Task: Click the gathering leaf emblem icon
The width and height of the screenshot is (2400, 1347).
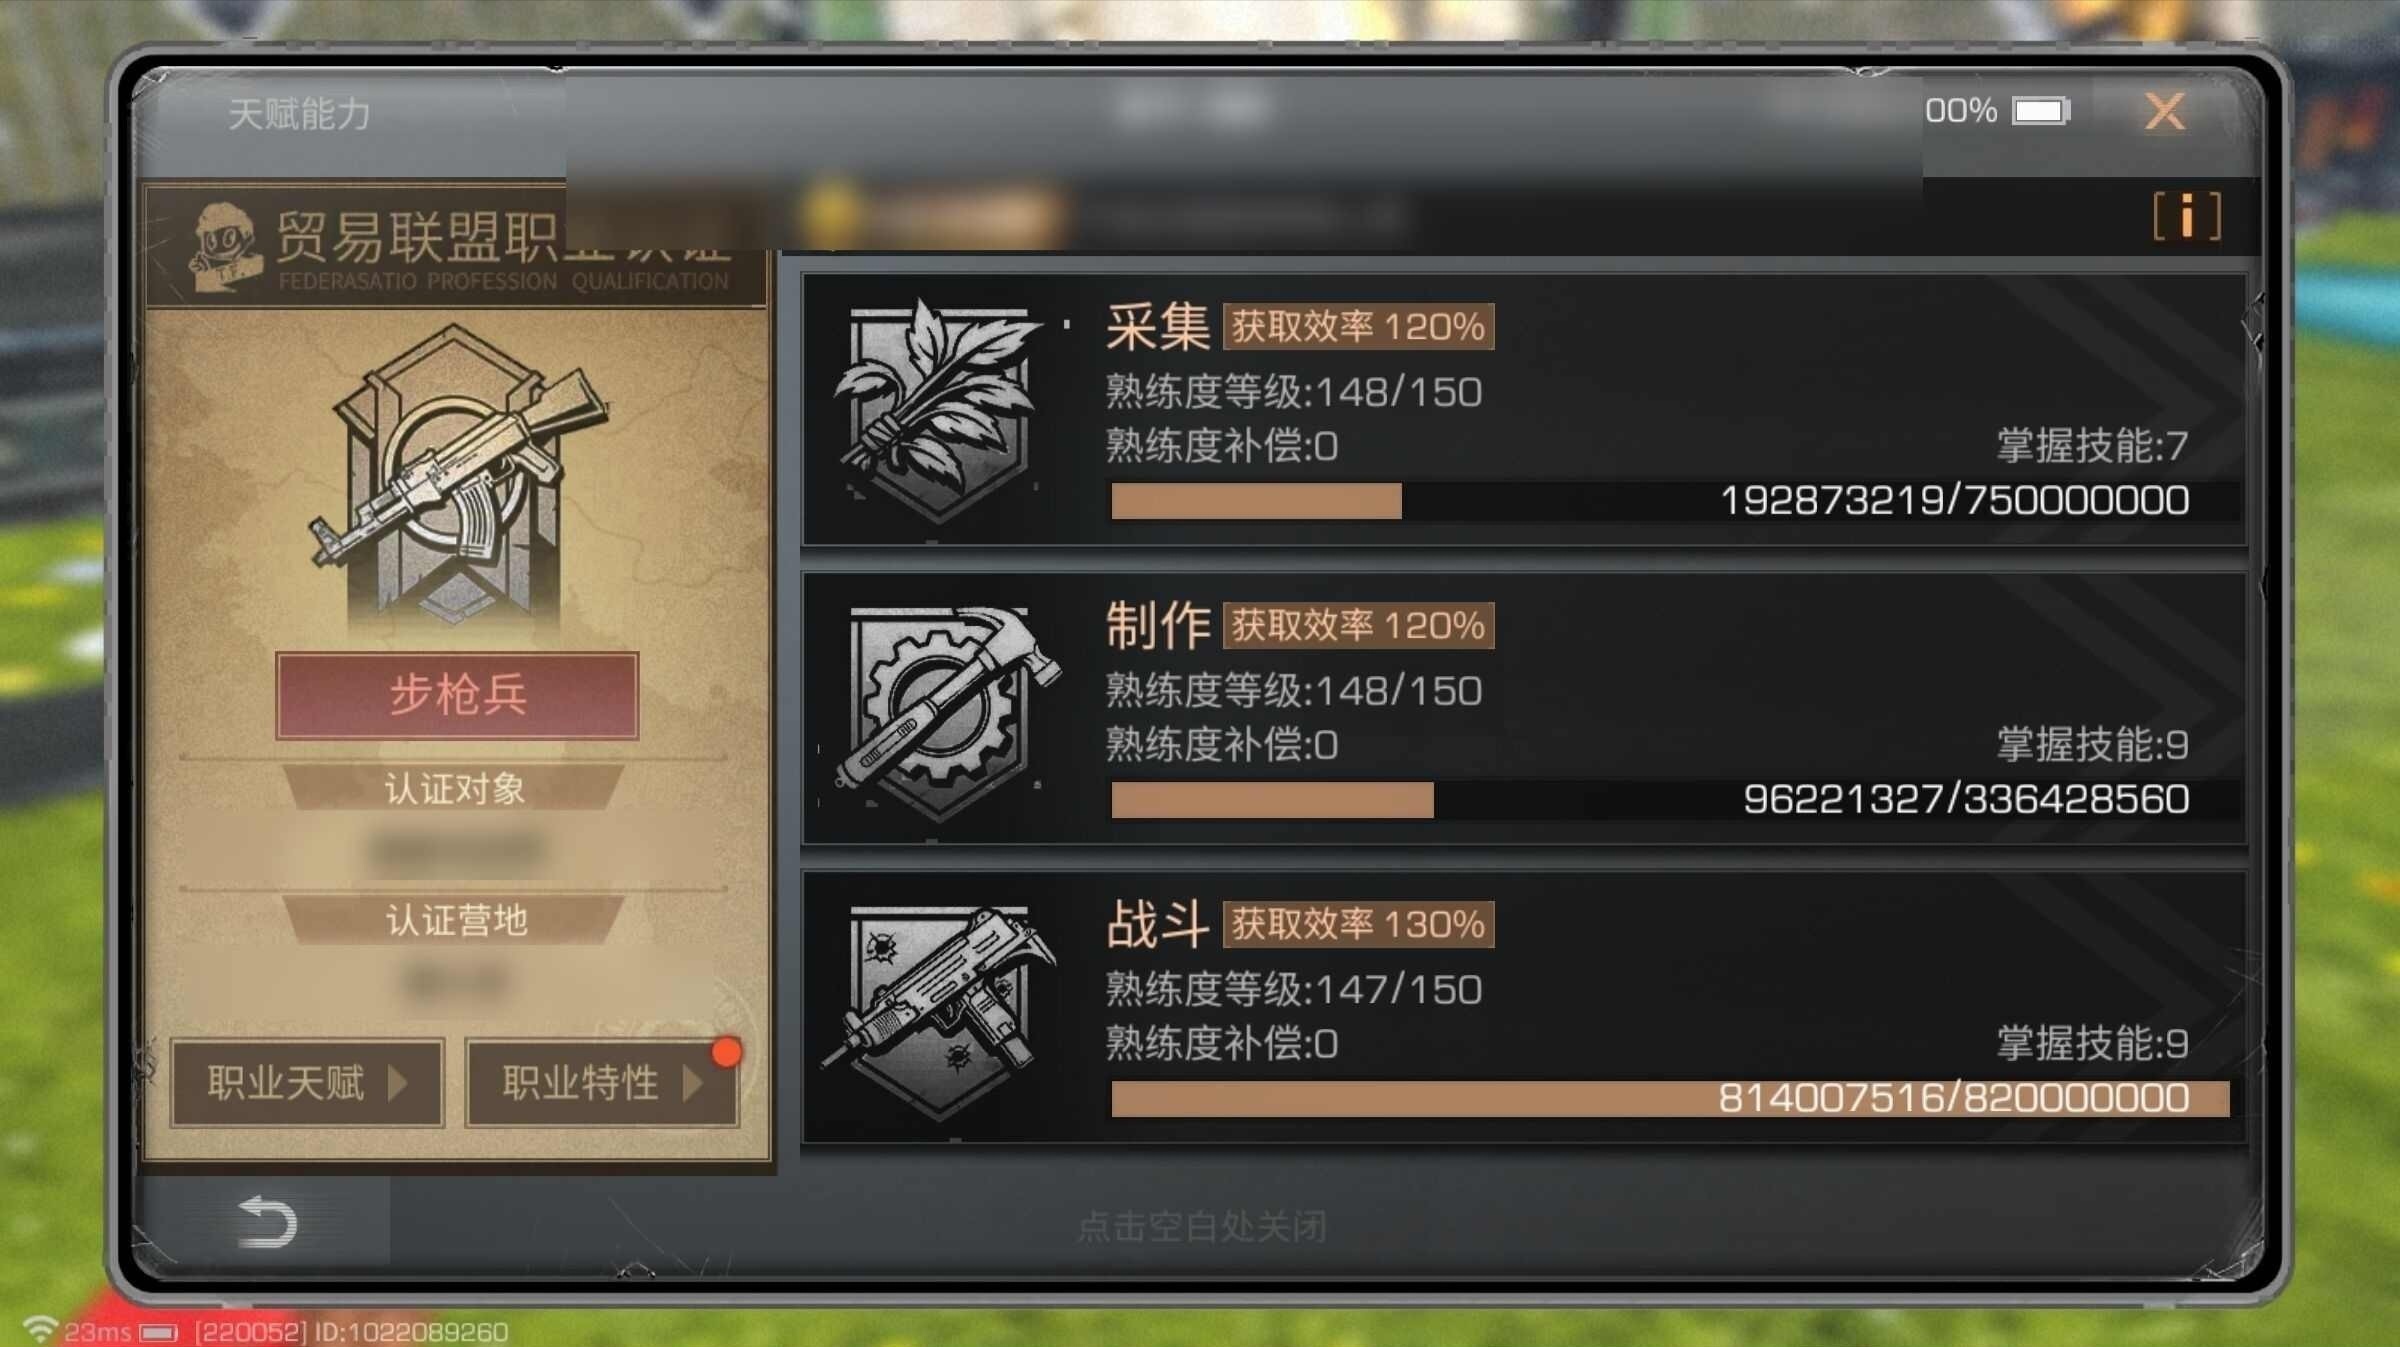Action: coord(939,410)
